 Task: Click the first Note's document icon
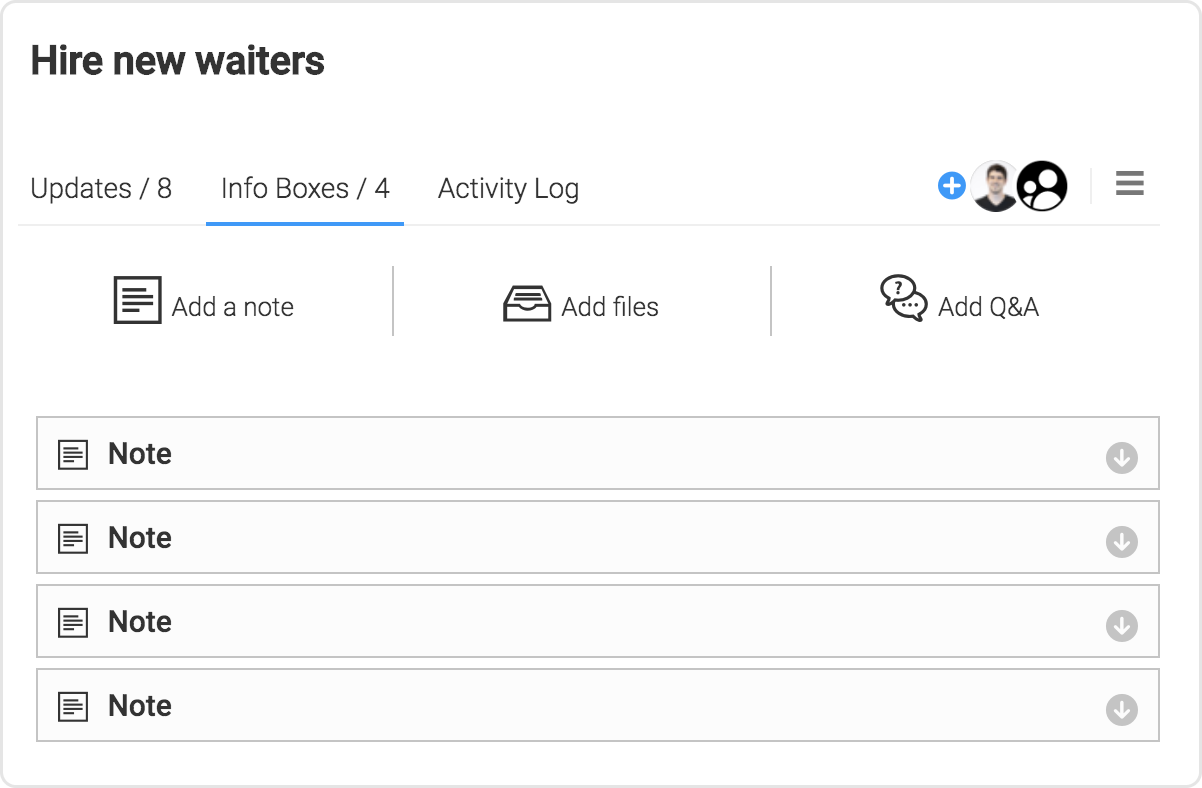click(x=73, y=455)
